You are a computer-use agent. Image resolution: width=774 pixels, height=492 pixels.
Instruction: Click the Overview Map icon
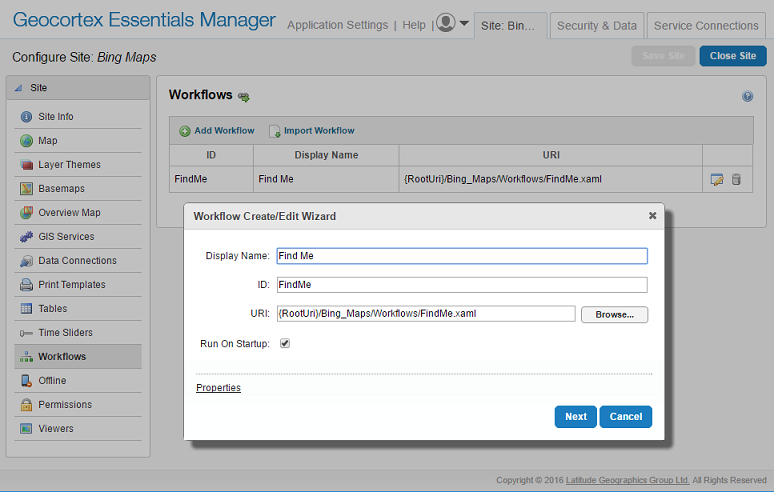tap(26, 213)
